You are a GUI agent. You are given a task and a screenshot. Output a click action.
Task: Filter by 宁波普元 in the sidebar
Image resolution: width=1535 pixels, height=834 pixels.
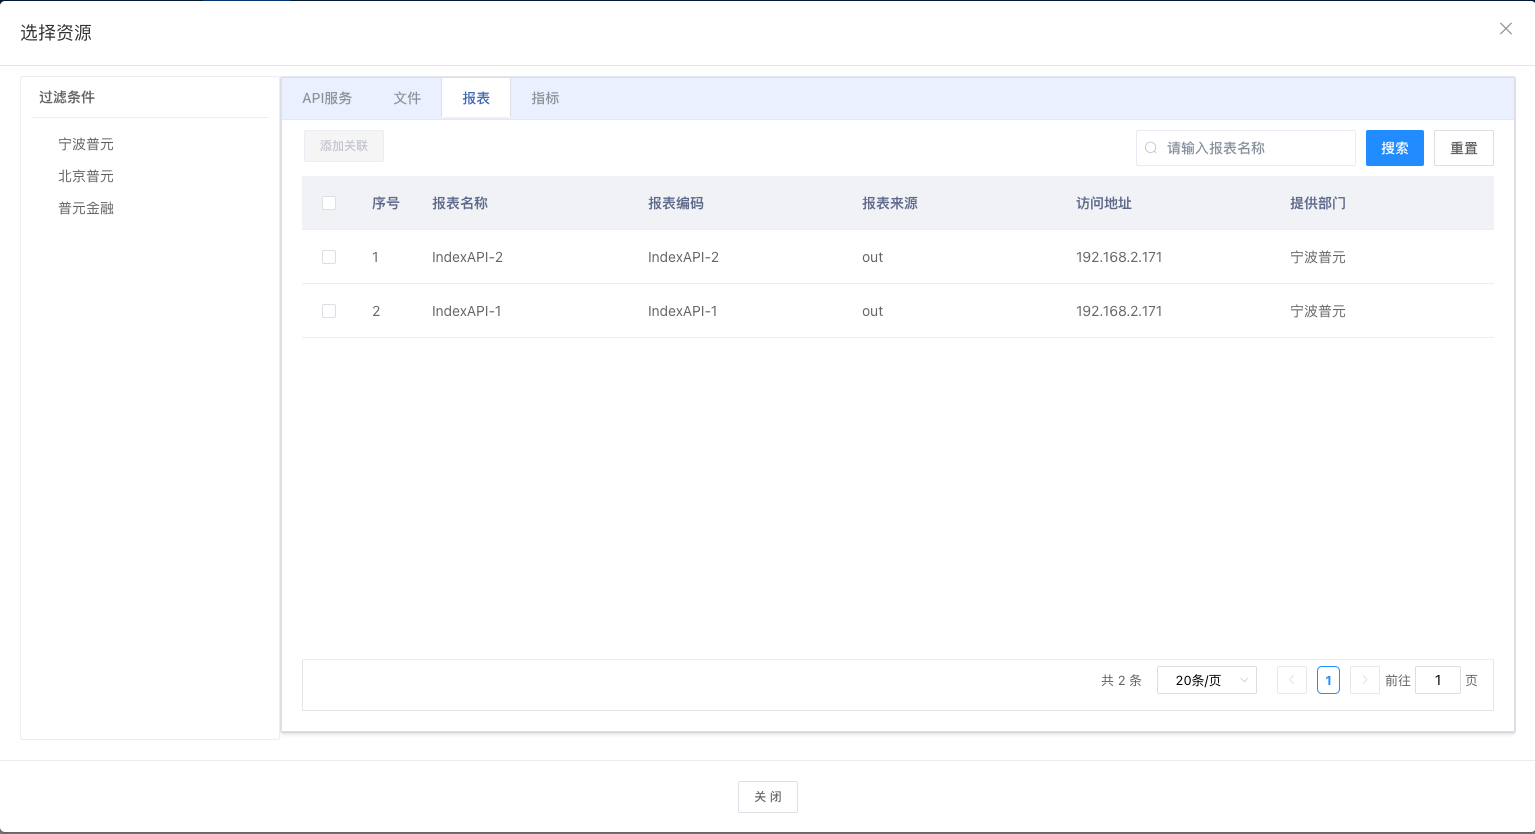pos(86,144)
